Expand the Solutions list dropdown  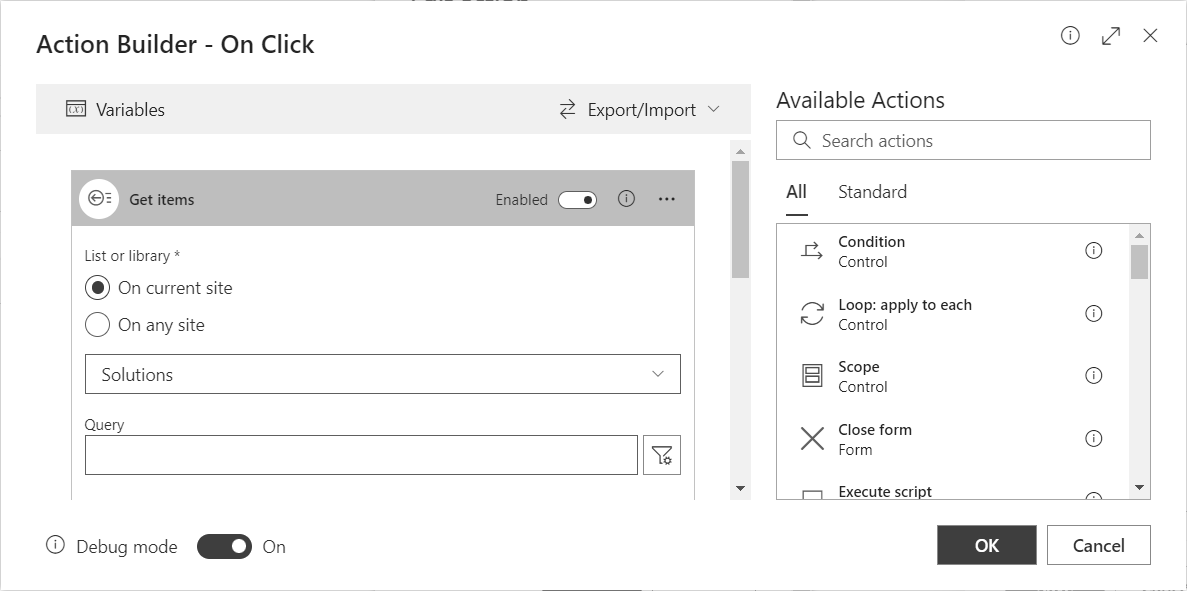coord(382,374)
